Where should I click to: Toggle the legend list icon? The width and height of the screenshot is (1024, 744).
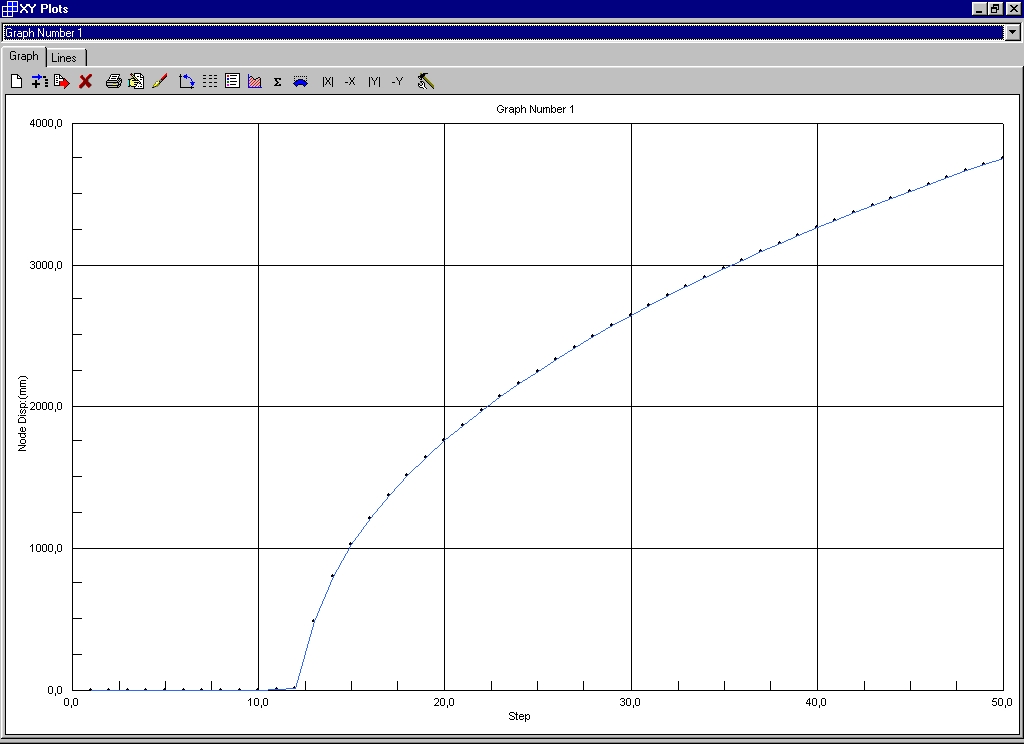tap(232, 81)
